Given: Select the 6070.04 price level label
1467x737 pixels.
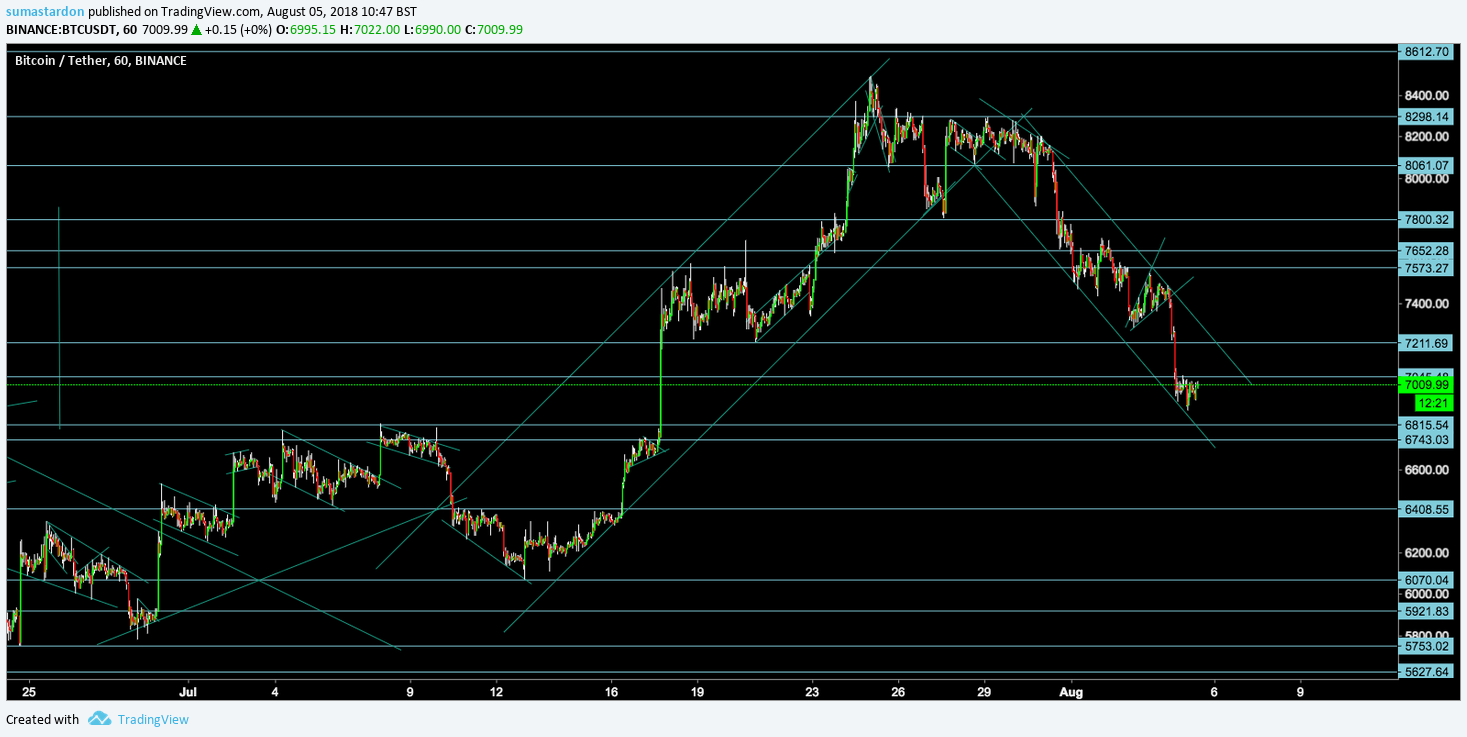Looking at the screenshot, I should 1427,579.
